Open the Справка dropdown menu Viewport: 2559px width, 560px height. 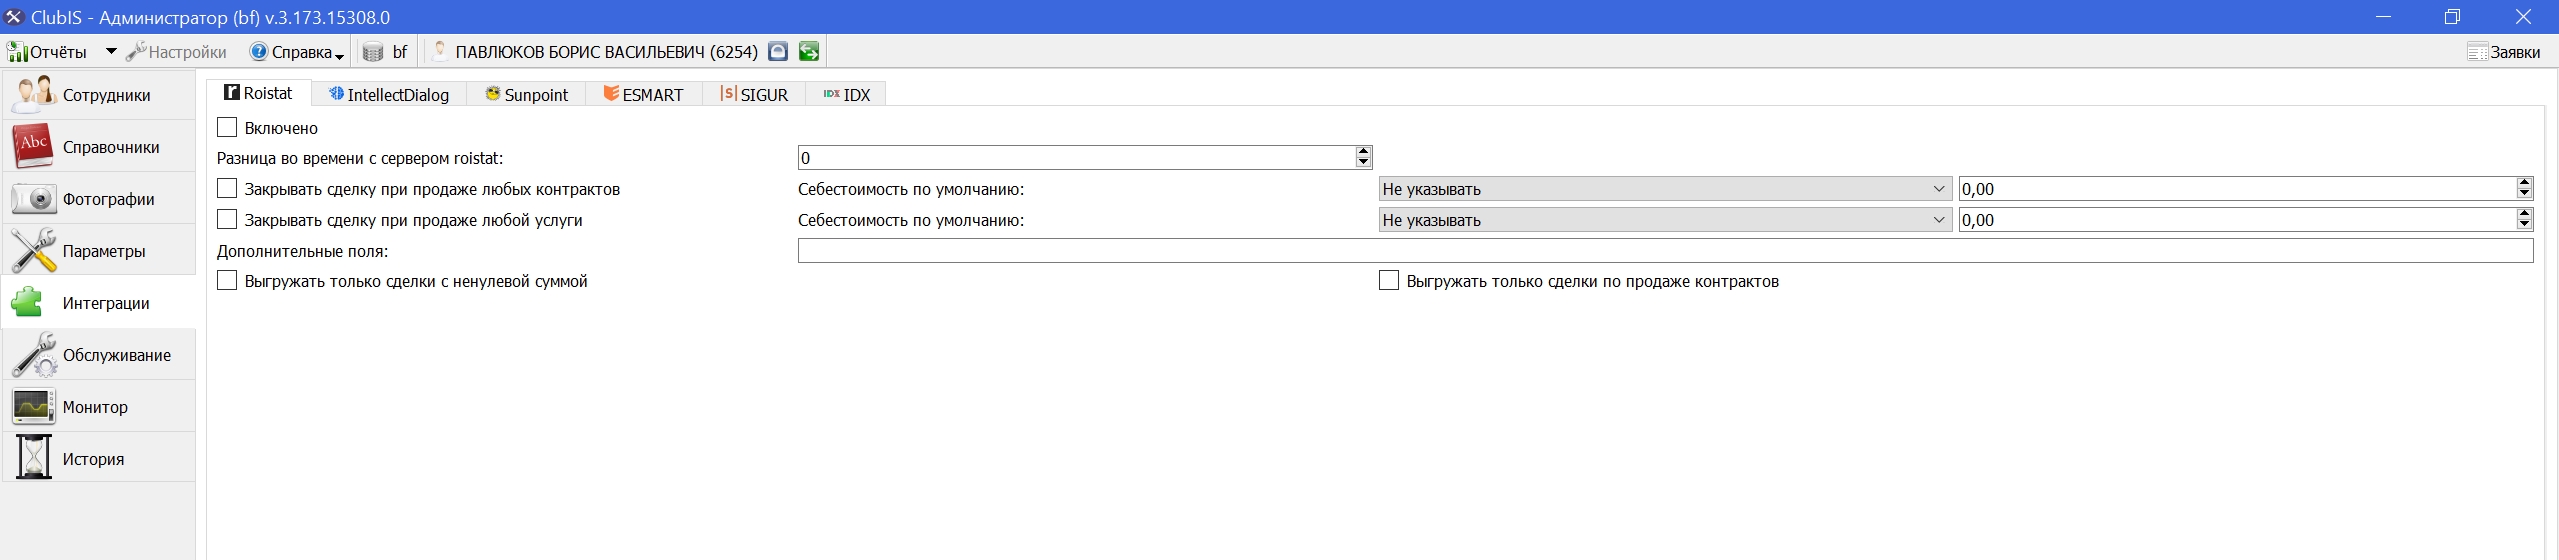coord(297,52)
